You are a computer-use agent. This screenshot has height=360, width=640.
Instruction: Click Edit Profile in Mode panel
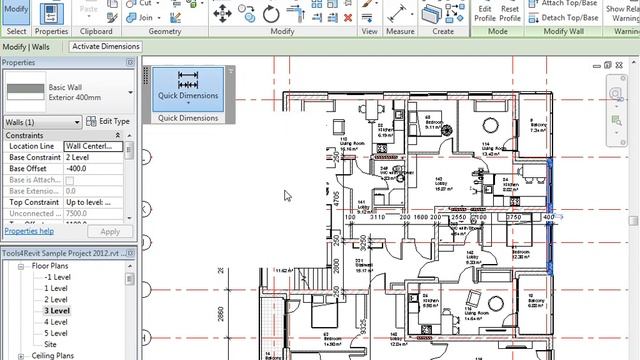485,13
